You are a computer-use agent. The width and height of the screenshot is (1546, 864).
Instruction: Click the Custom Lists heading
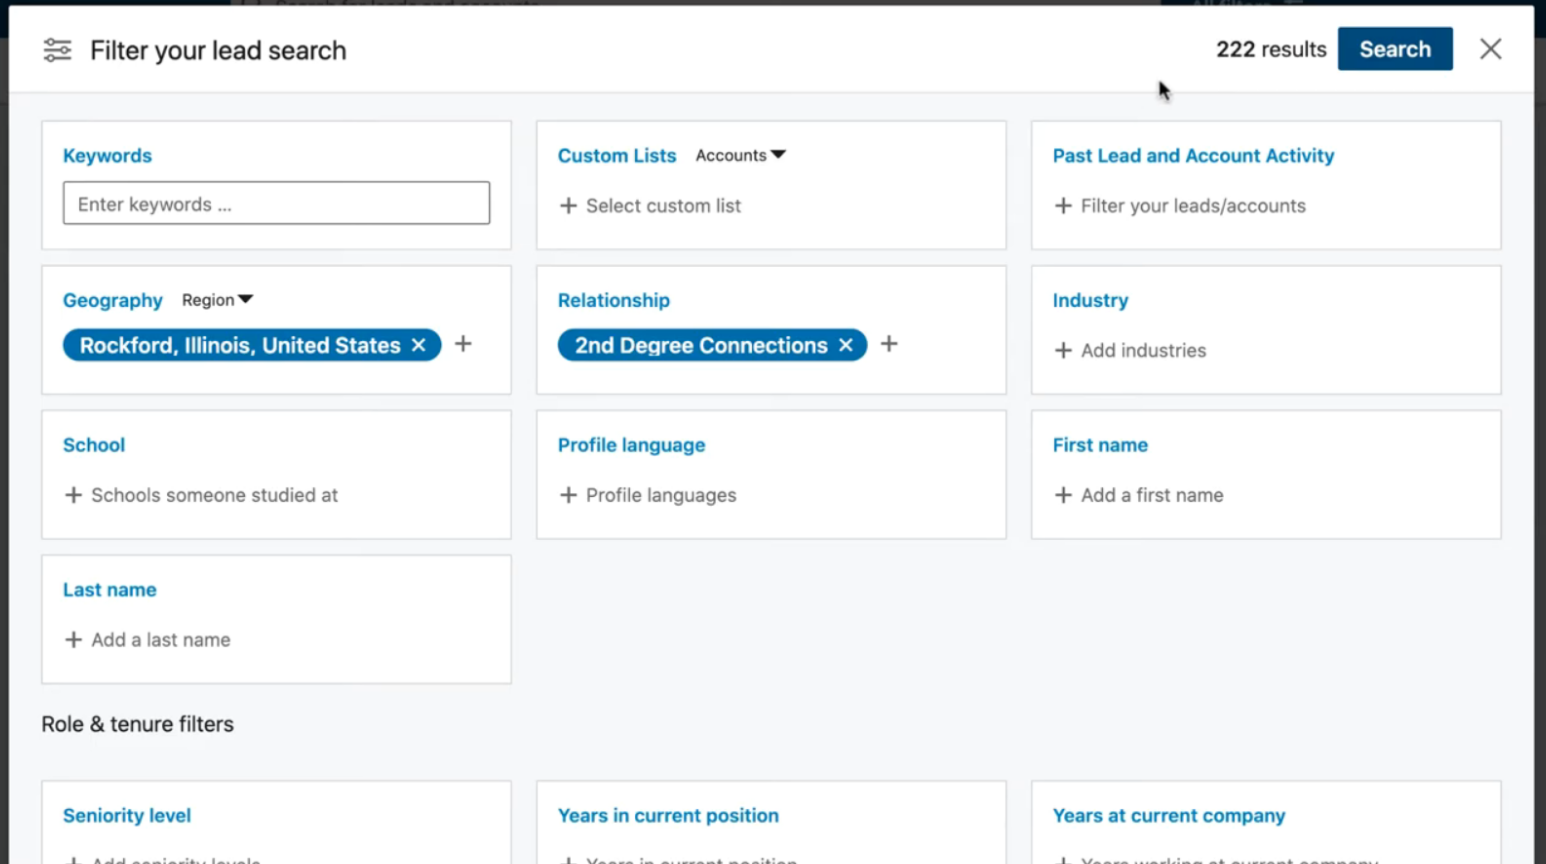tap(617, 156)
